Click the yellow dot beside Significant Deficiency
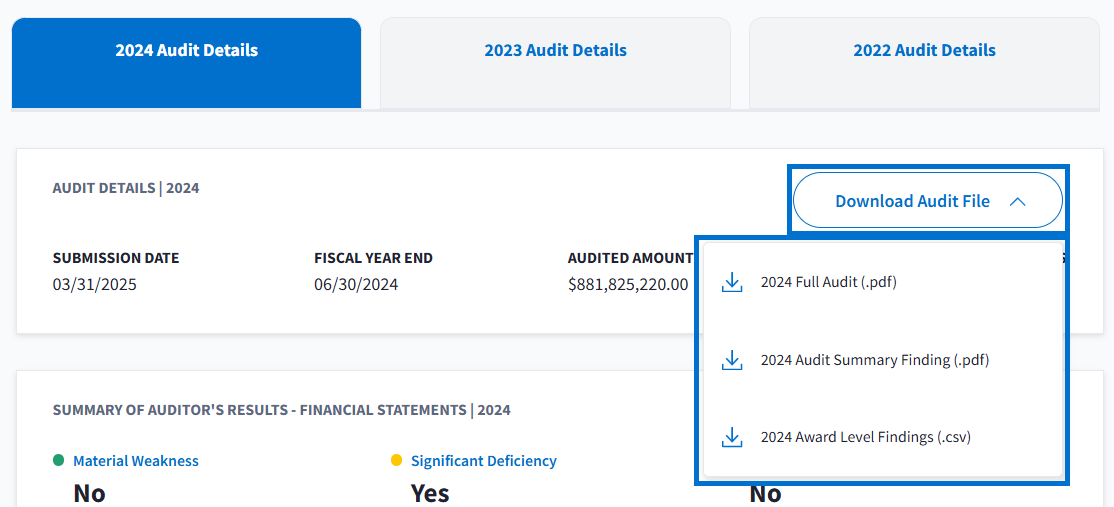This screenshot has height=507, width=1114. coord(396,461)
